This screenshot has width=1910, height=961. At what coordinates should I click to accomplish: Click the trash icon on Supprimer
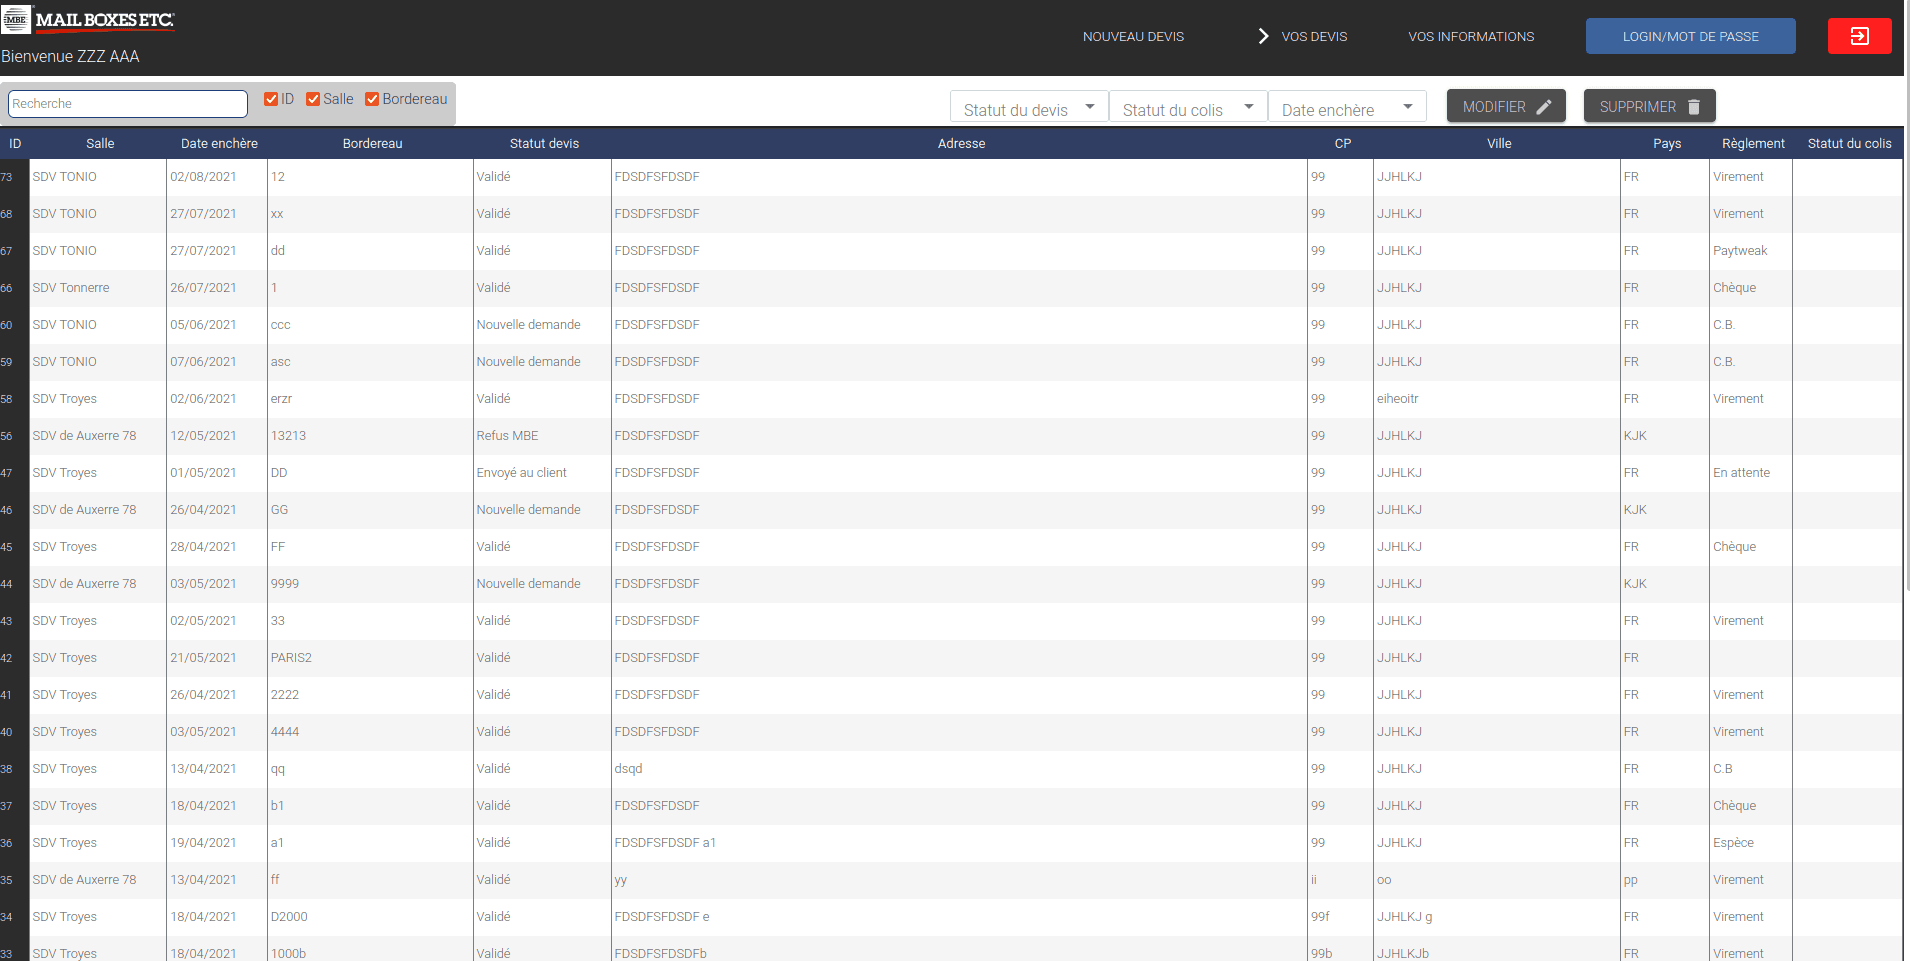(x=1694, y=107)
